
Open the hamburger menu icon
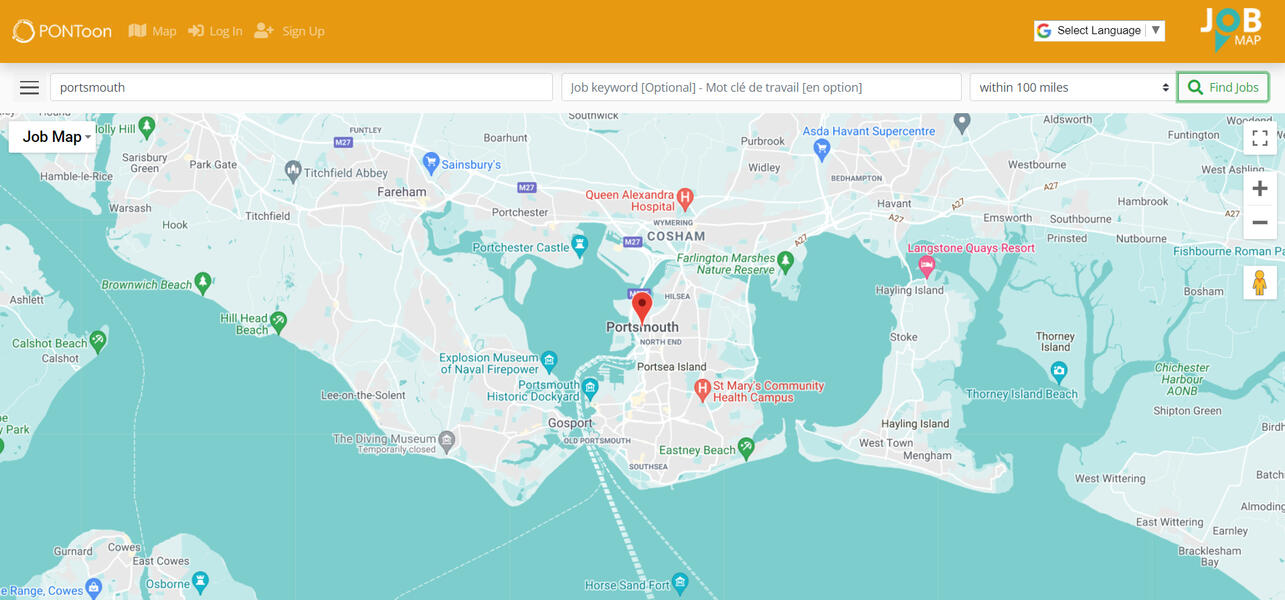pos(29,87)
